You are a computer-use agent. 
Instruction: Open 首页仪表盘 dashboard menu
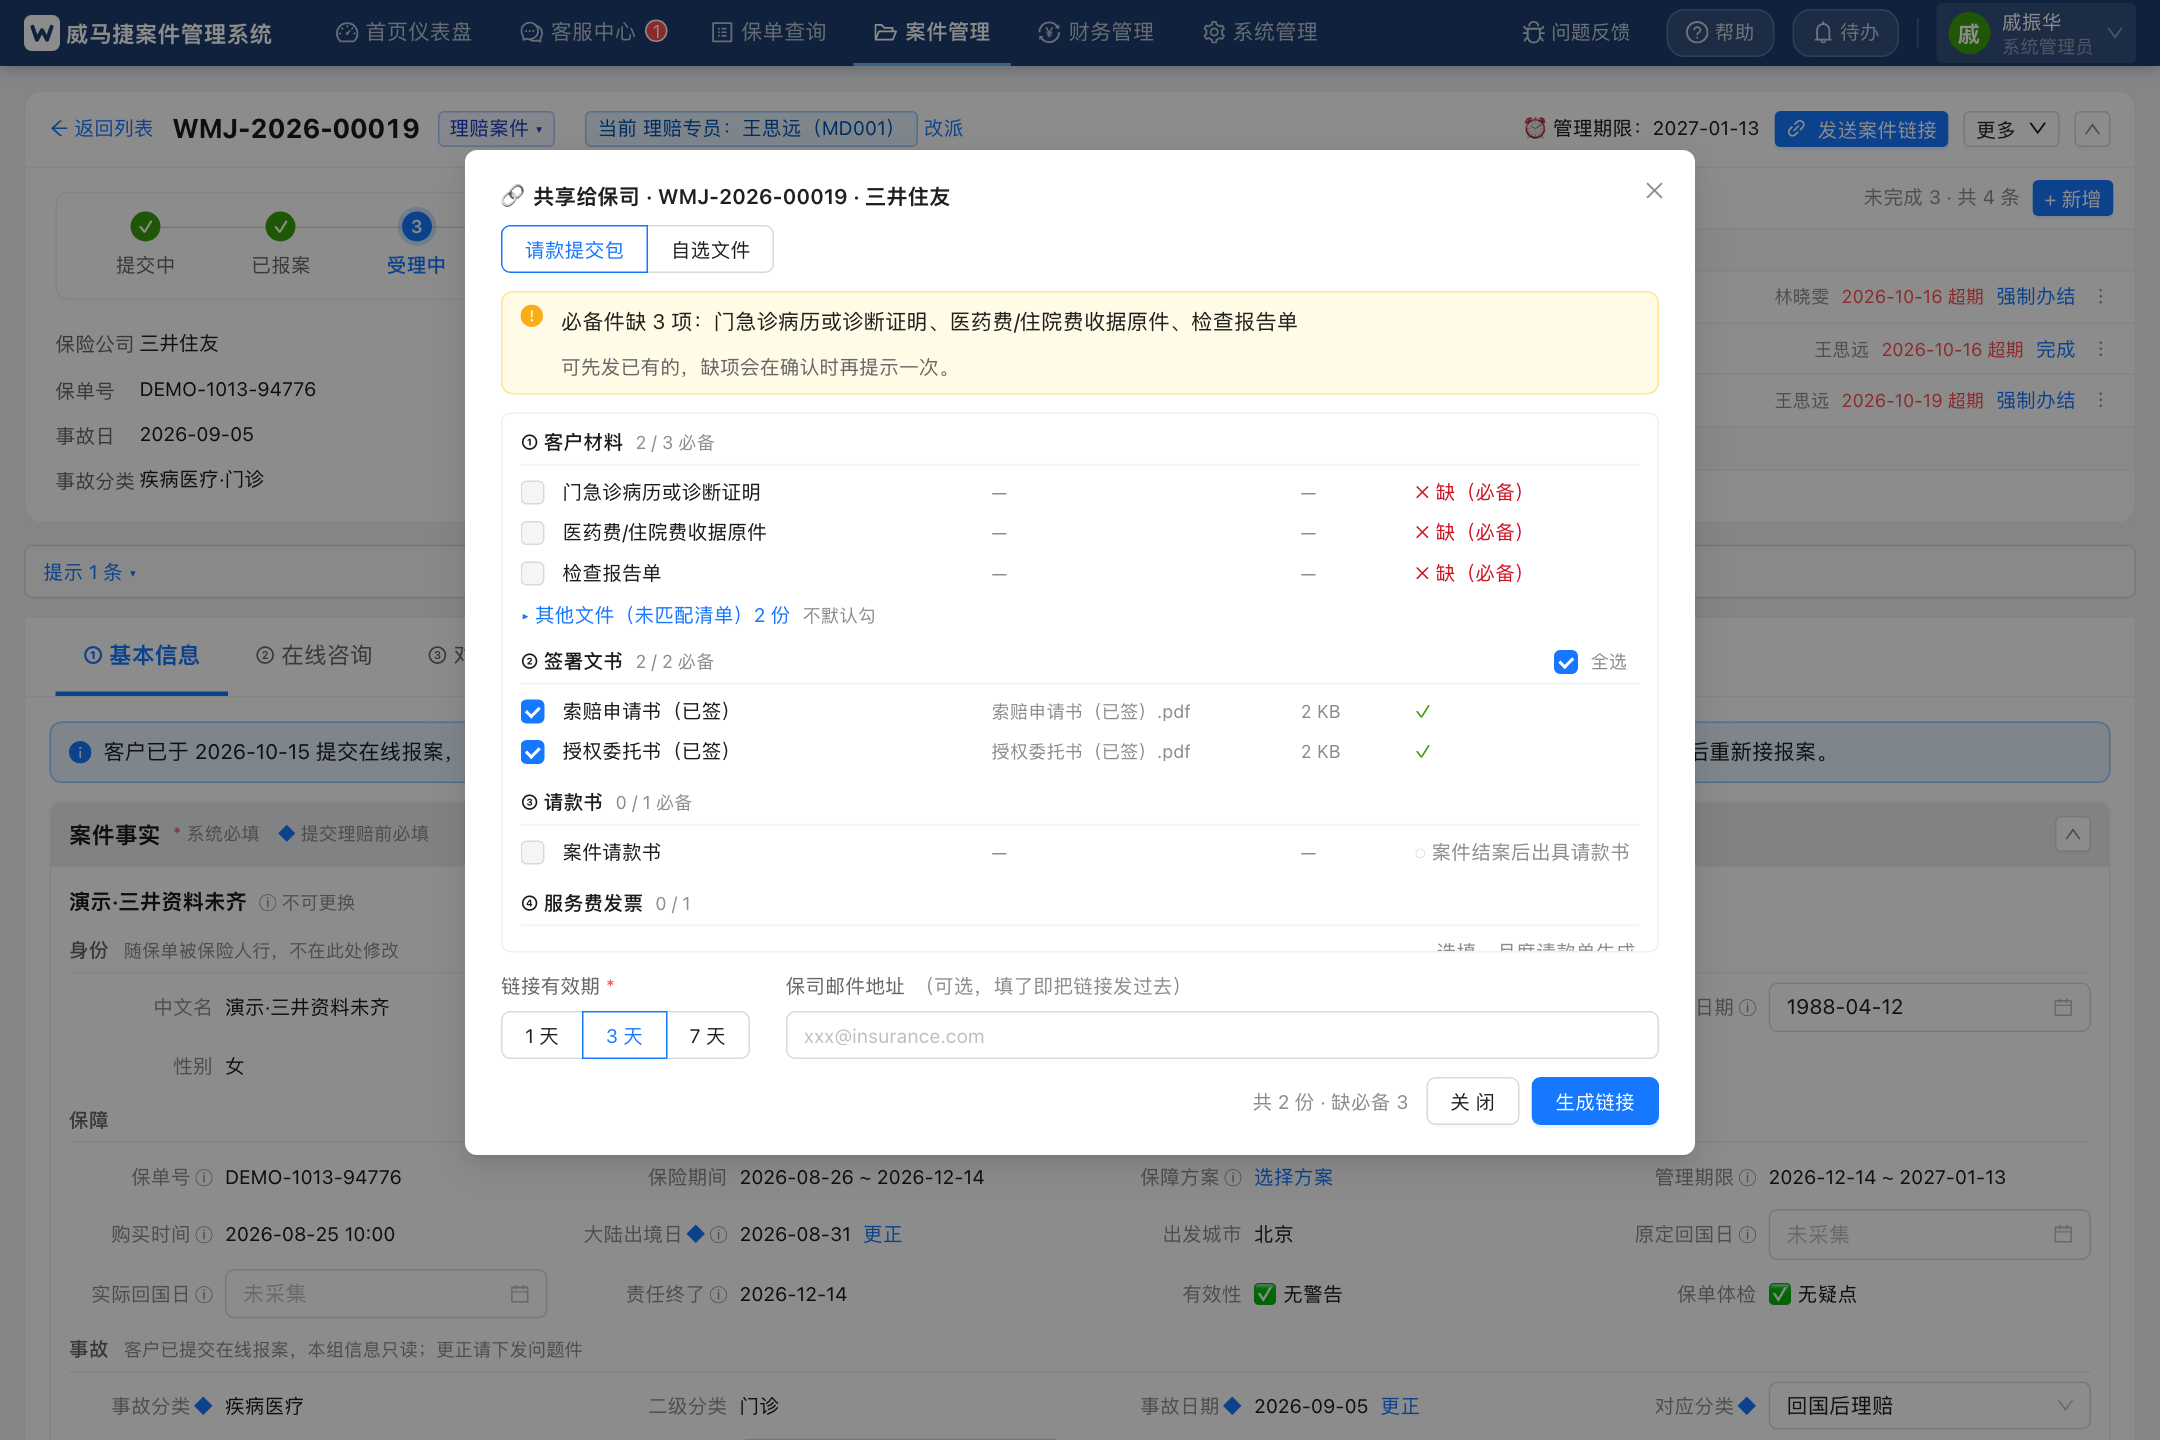pyautogui.click(x=404, y=33)
